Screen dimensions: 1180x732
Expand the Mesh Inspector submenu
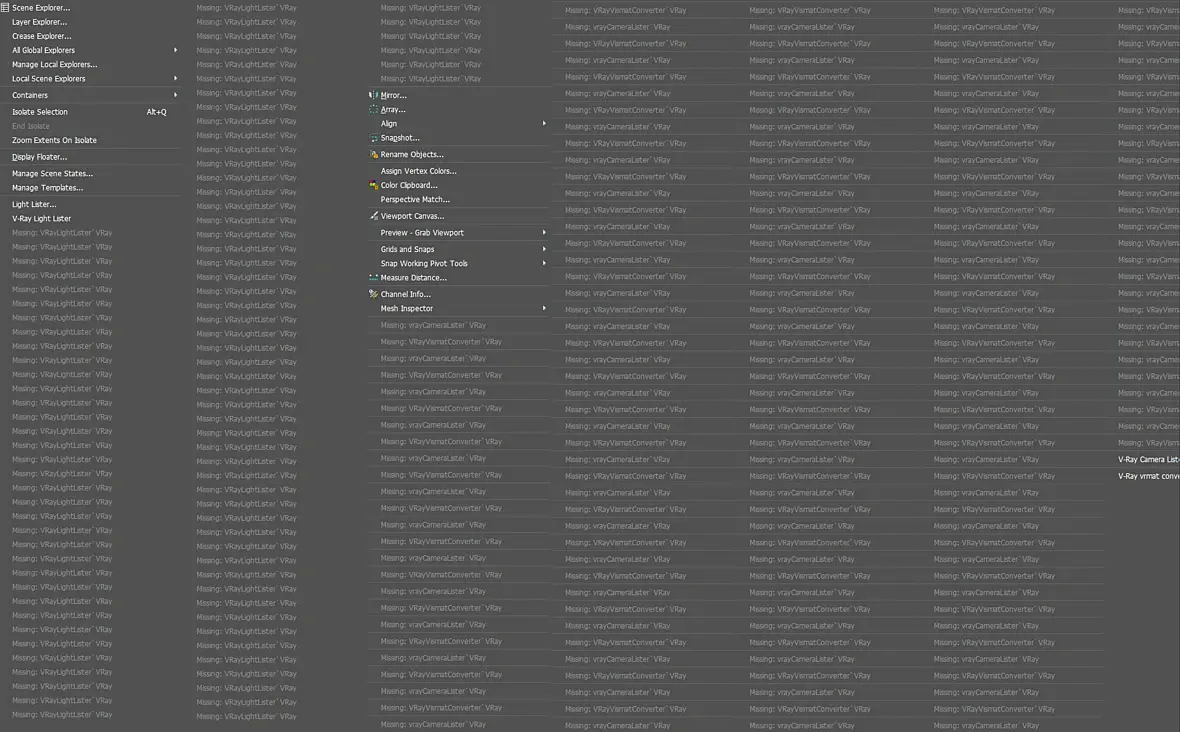[x=543, y=308]
